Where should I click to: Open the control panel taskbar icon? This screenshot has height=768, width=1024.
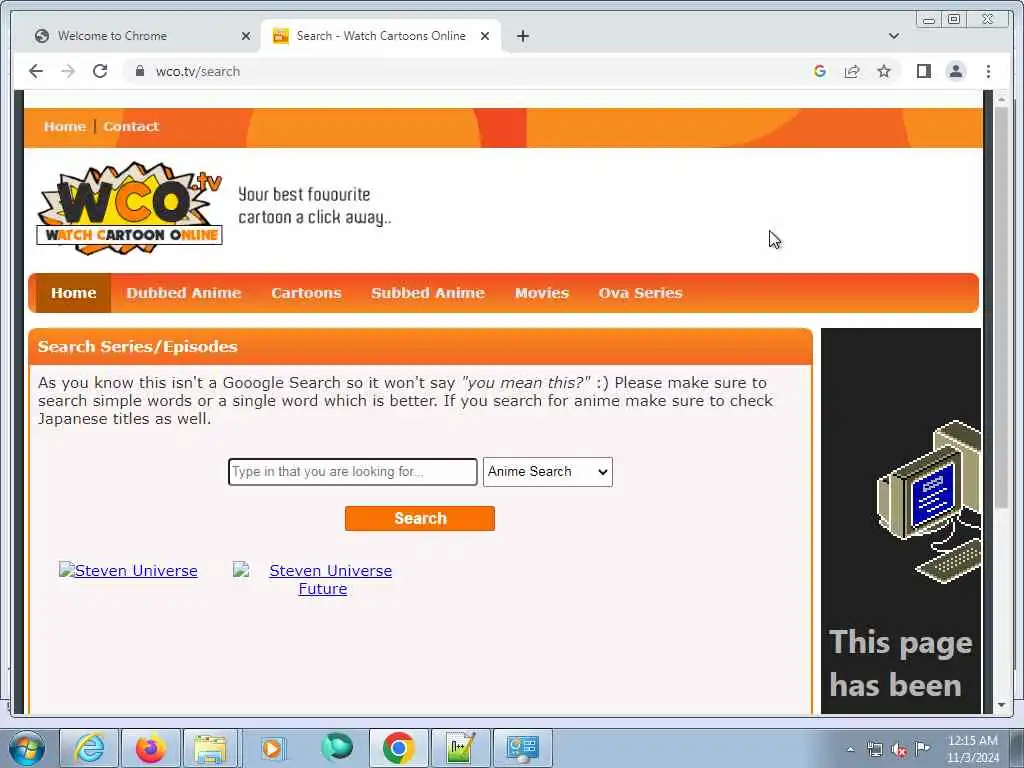(522, 748)
